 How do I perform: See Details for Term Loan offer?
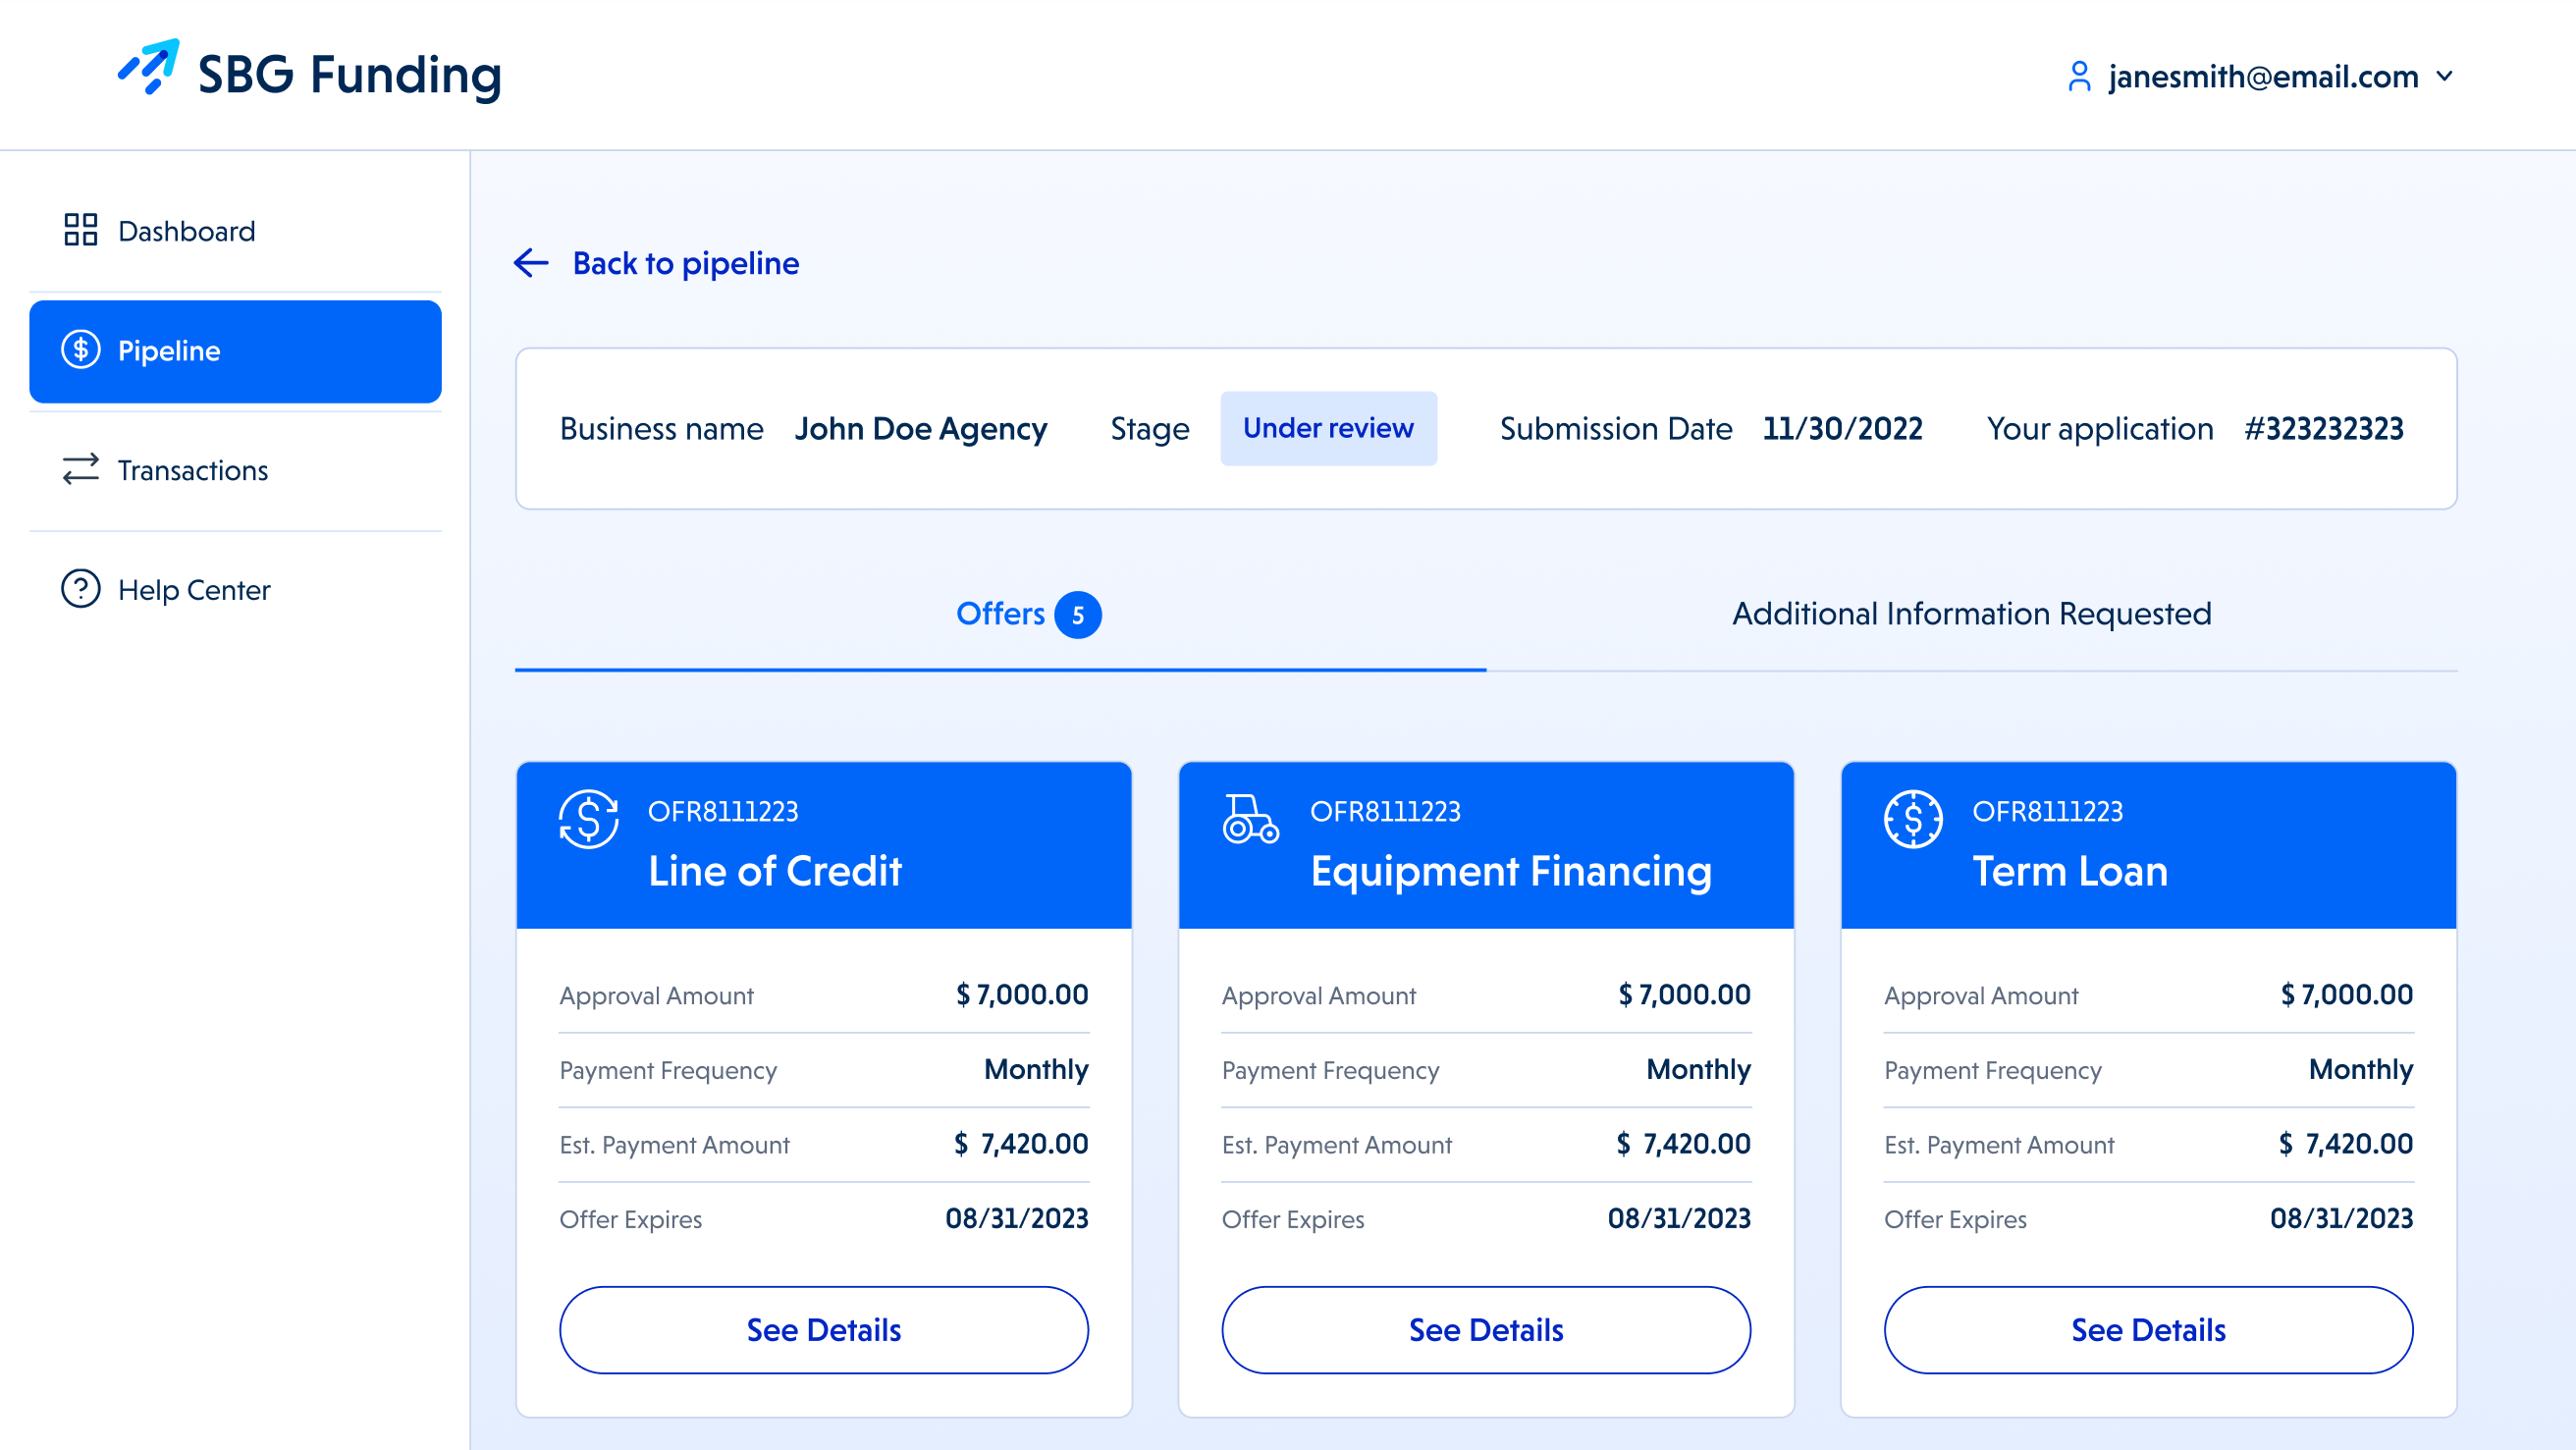click(x=2148, y=1330)
